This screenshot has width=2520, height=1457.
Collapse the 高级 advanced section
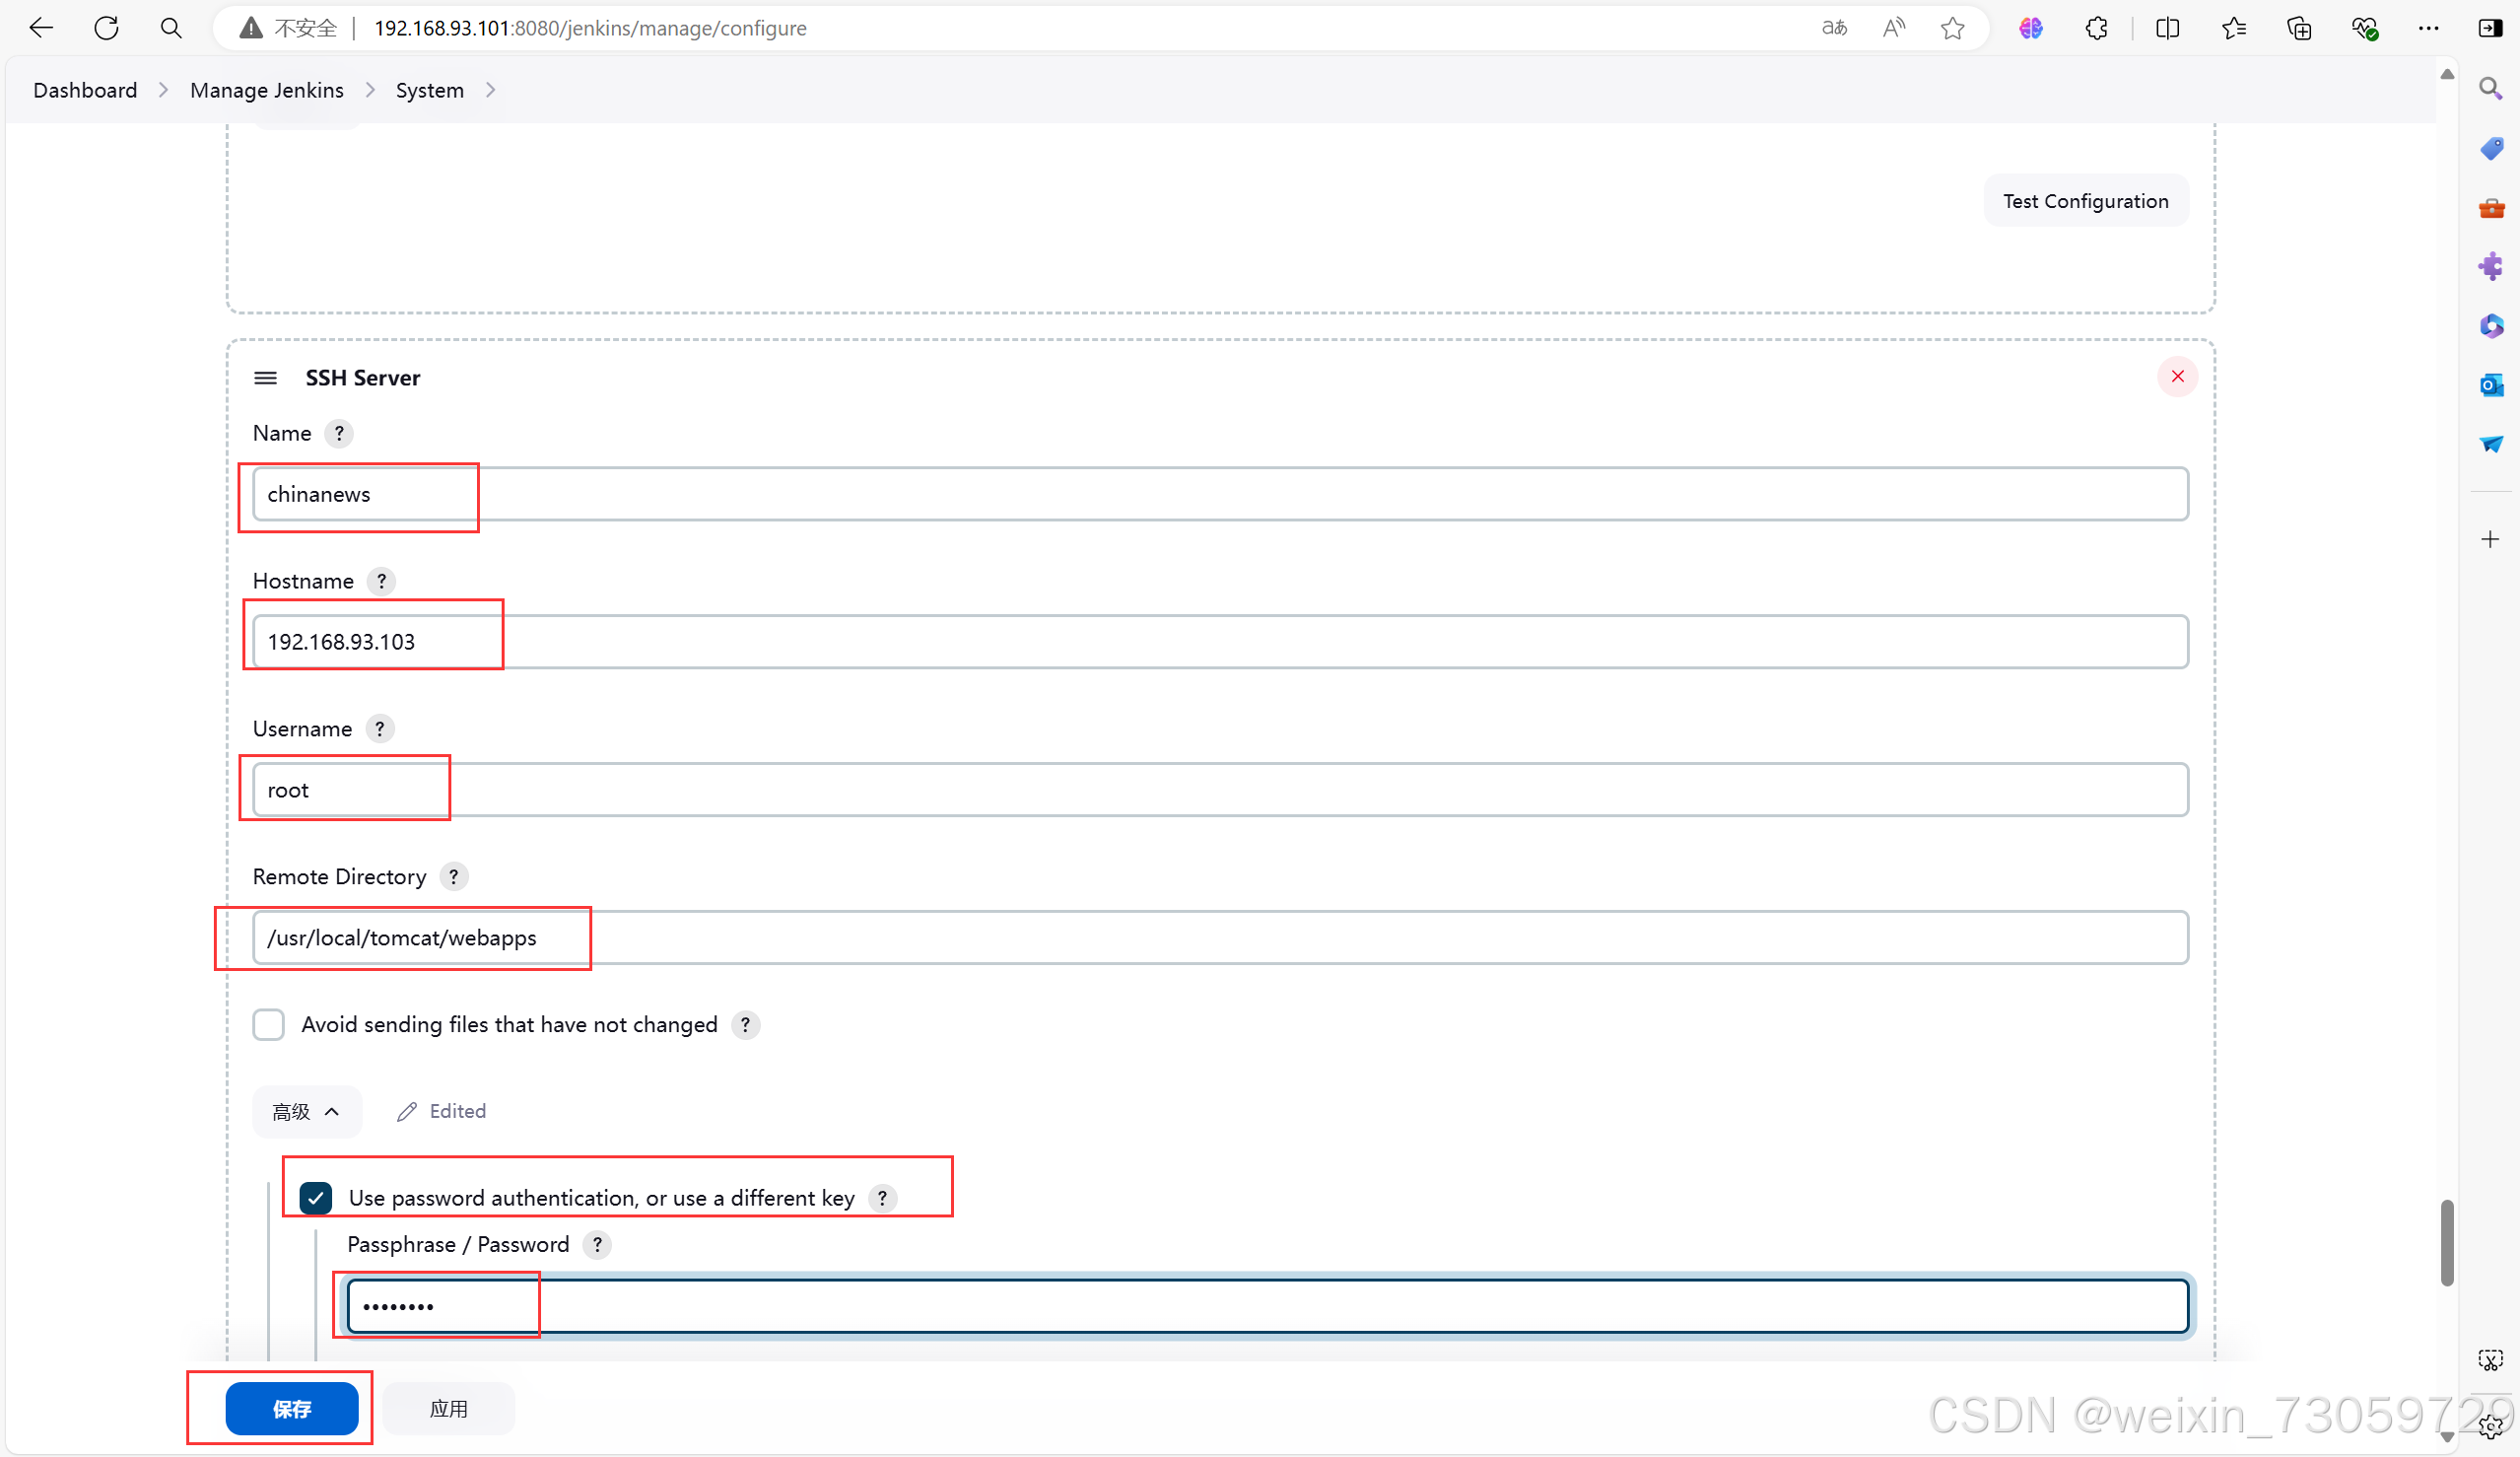306,1112
